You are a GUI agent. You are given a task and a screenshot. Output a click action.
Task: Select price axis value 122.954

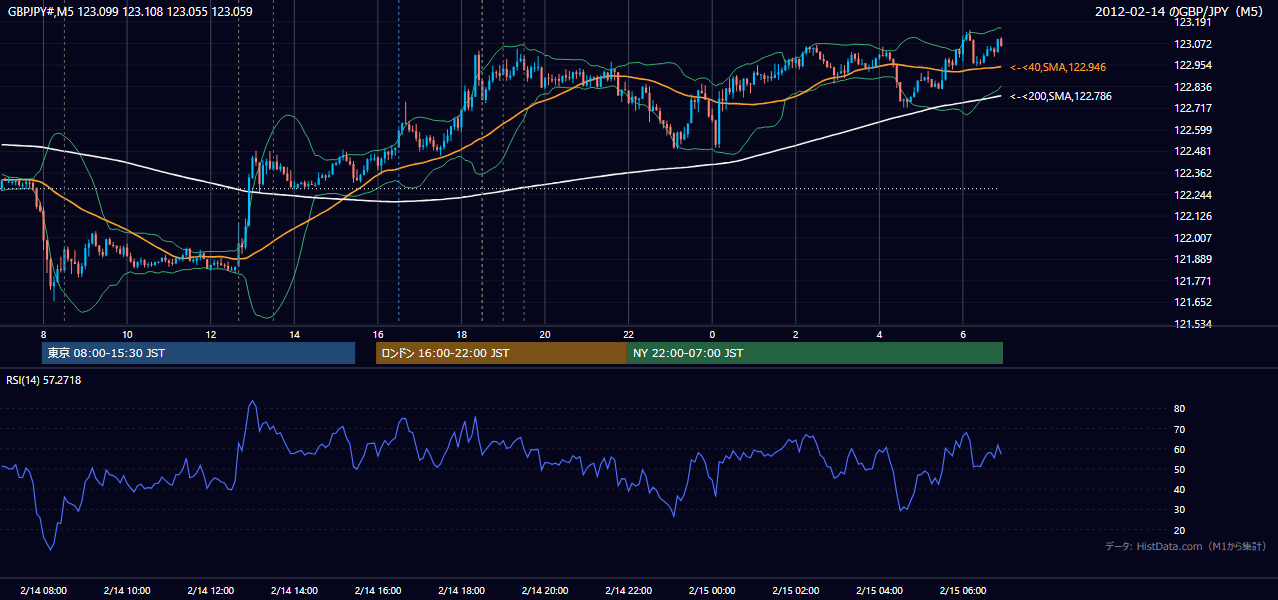[x=1194, y=65]
